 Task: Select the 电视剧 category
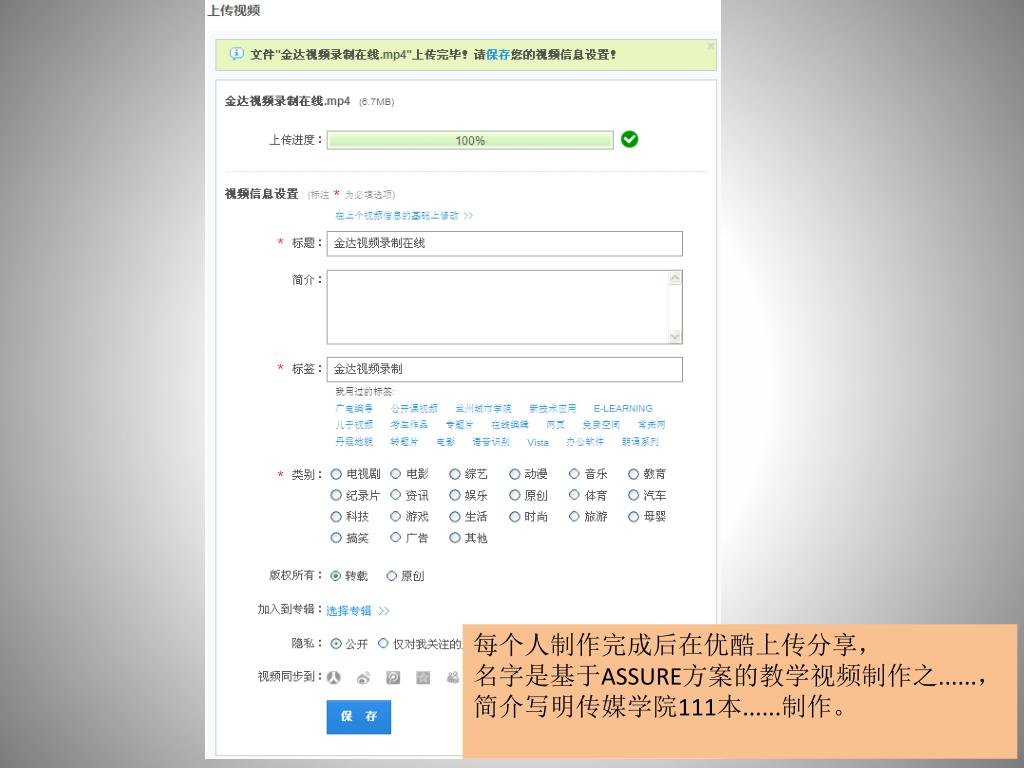[336, 474]
